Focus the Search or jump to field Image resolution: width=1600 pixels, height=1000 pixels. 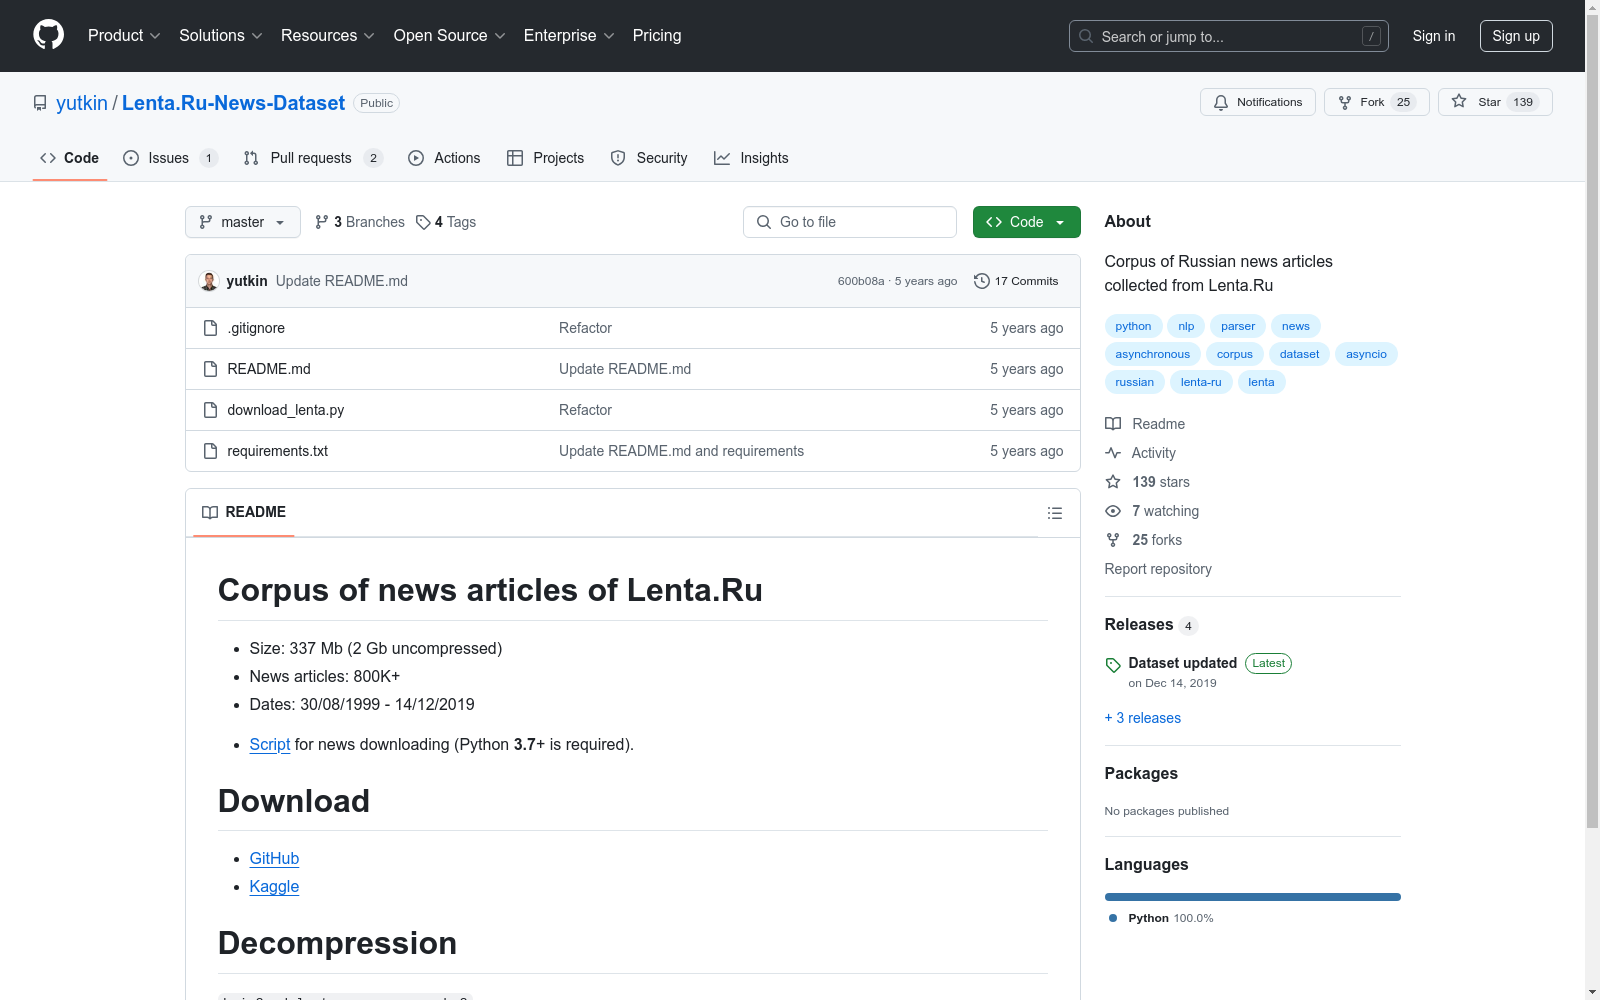(1229, 36)
